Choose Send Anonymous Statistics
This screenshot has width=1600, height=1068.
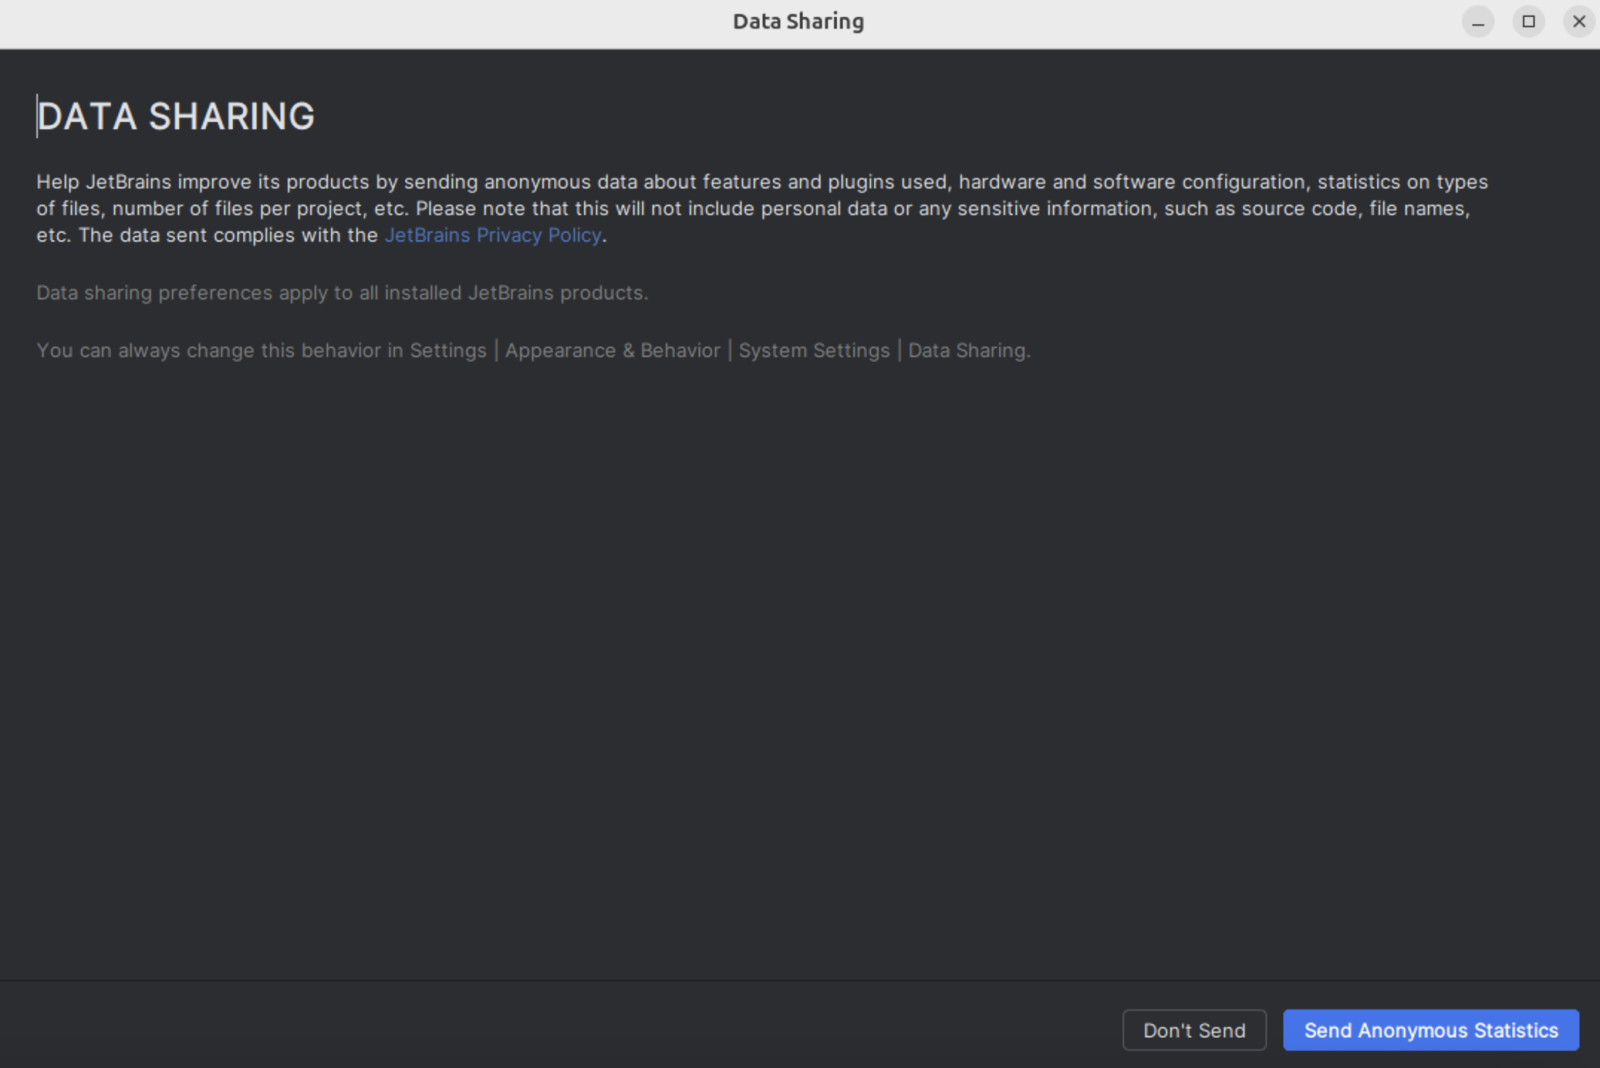1431,1030
